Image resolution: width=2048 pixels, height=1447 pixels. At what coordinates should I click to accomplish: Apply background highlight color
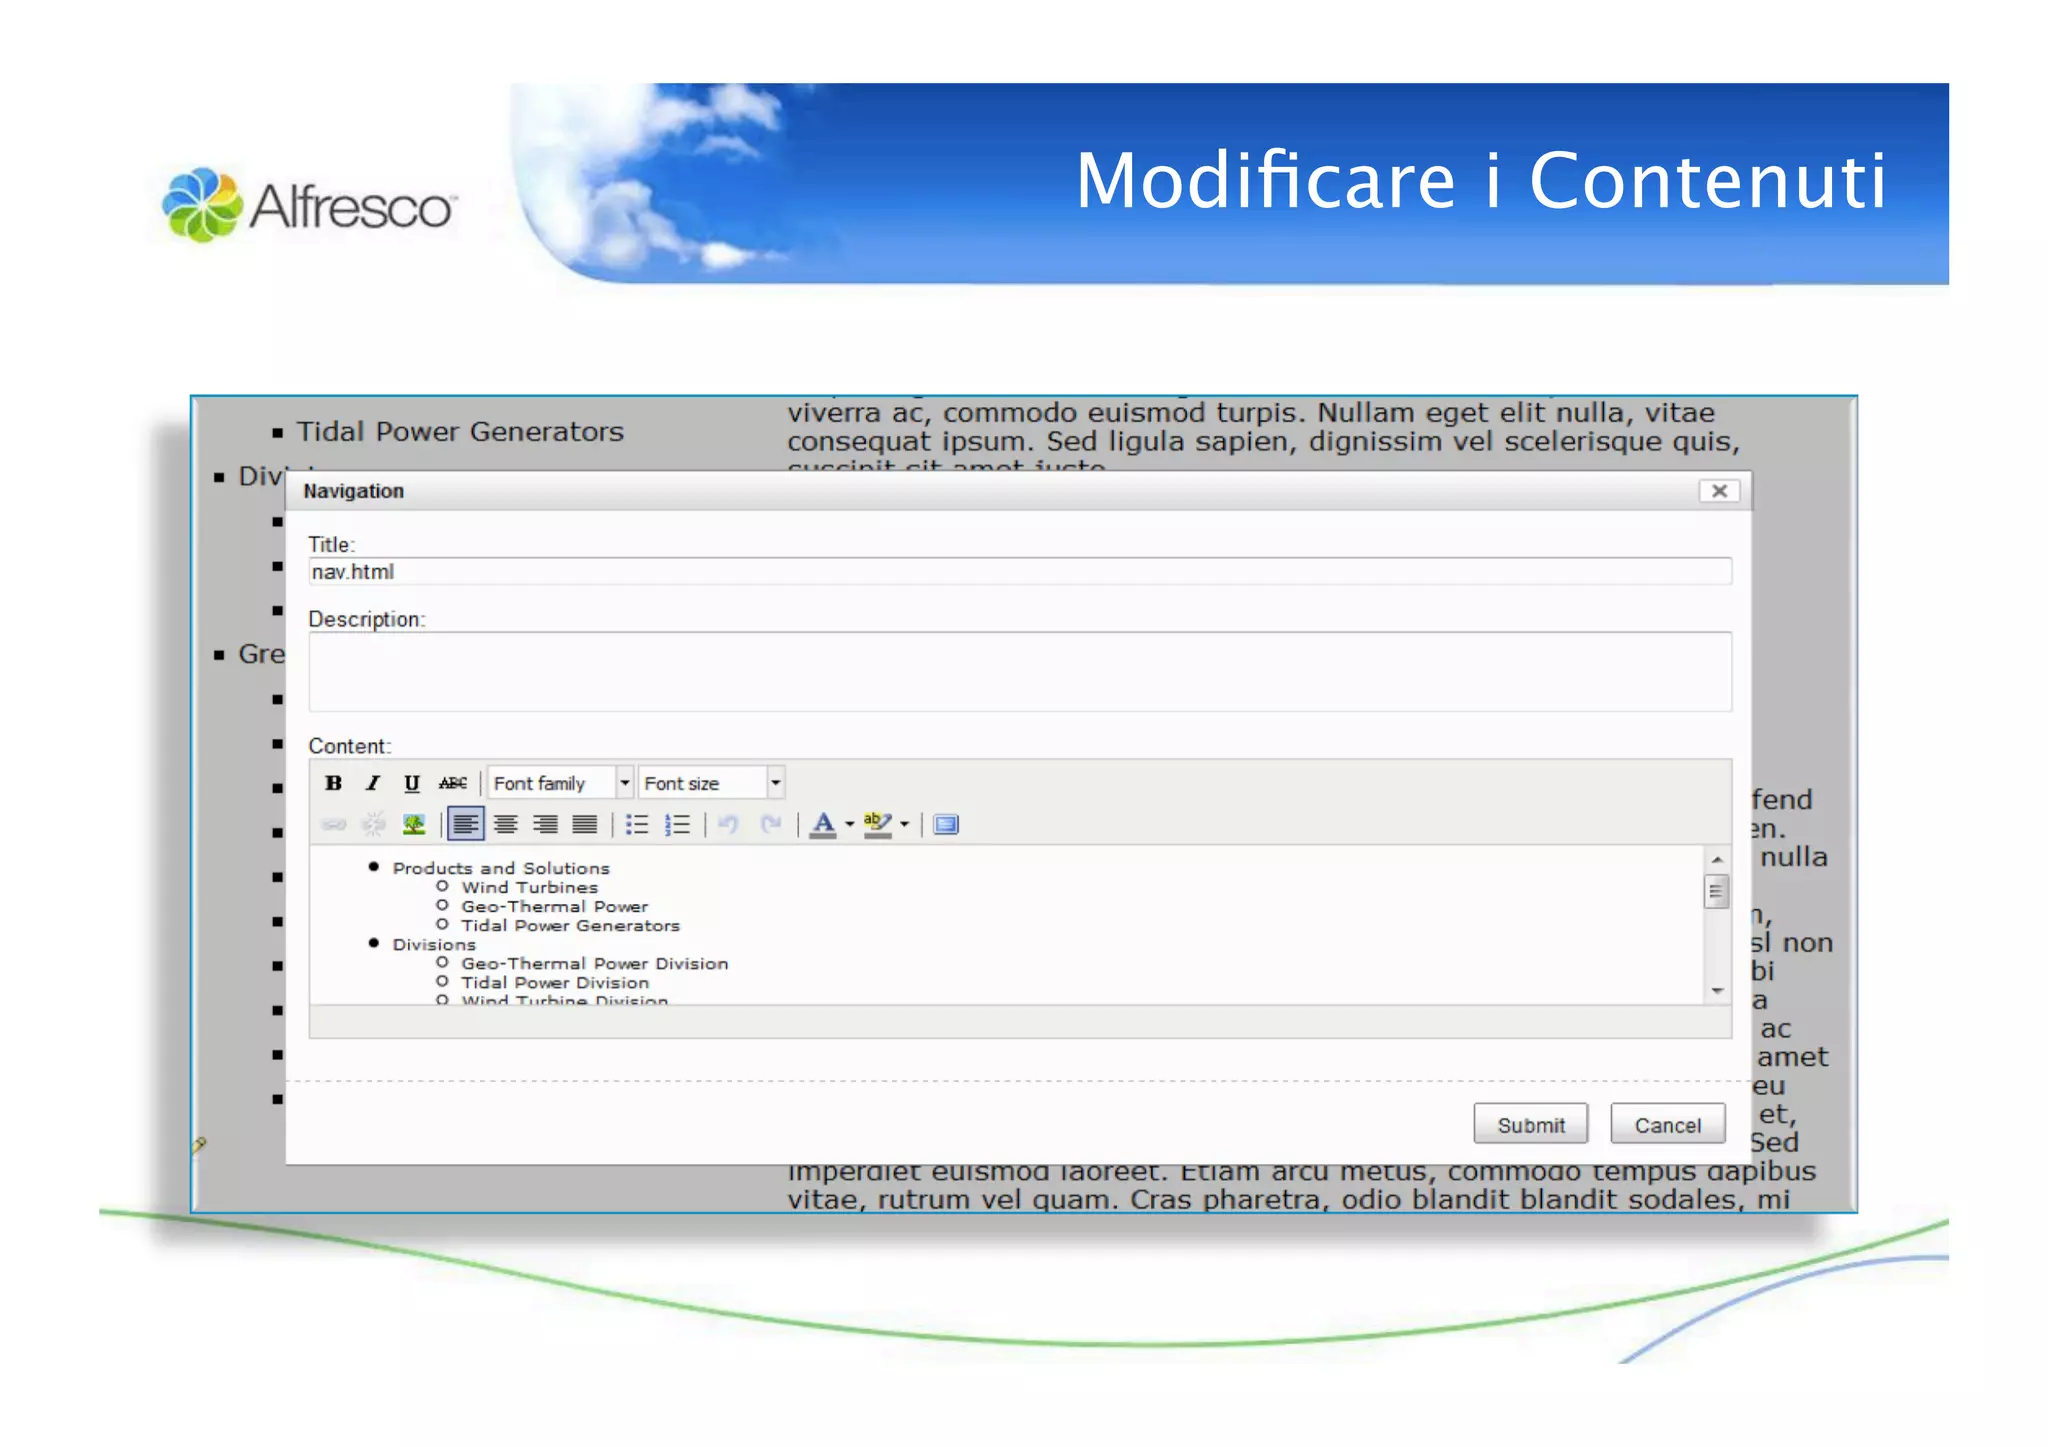(877, 824)
